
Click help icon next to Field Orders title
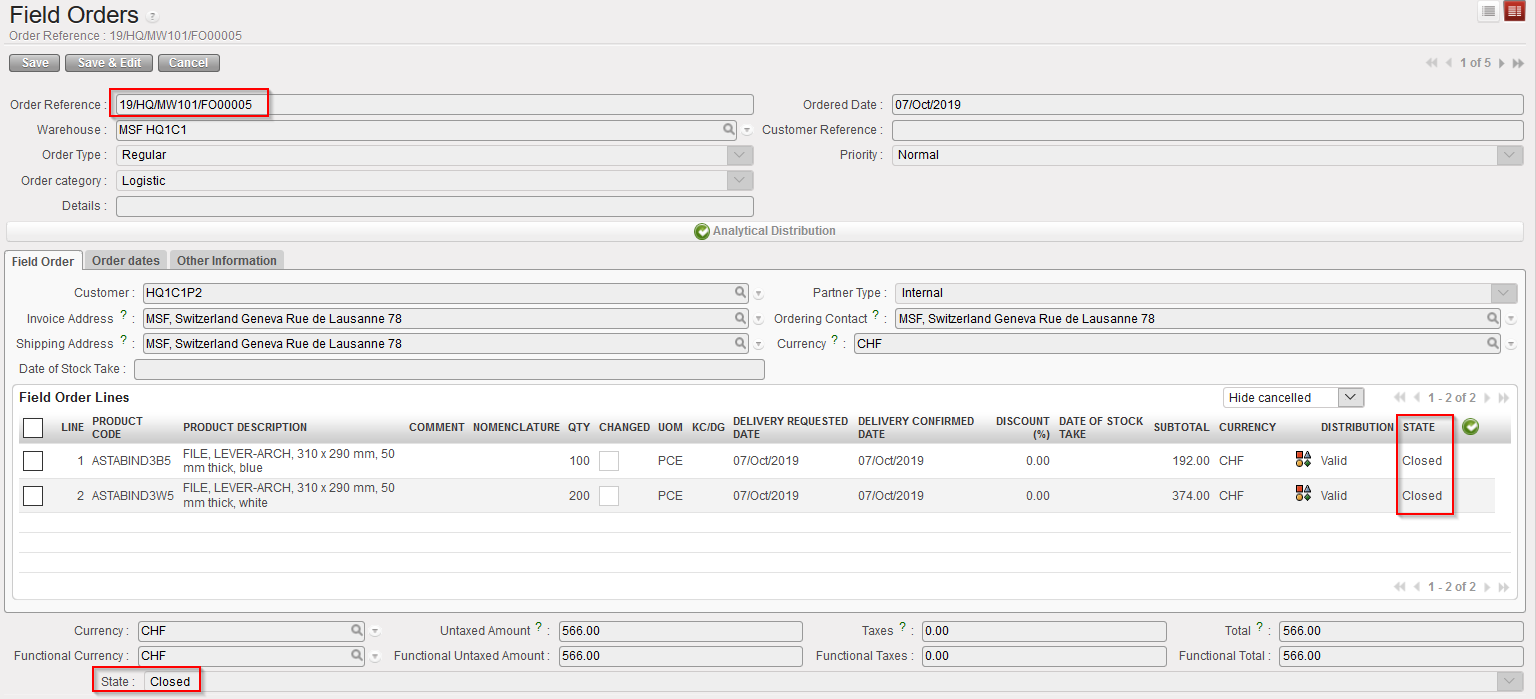(x=152, y=17)
